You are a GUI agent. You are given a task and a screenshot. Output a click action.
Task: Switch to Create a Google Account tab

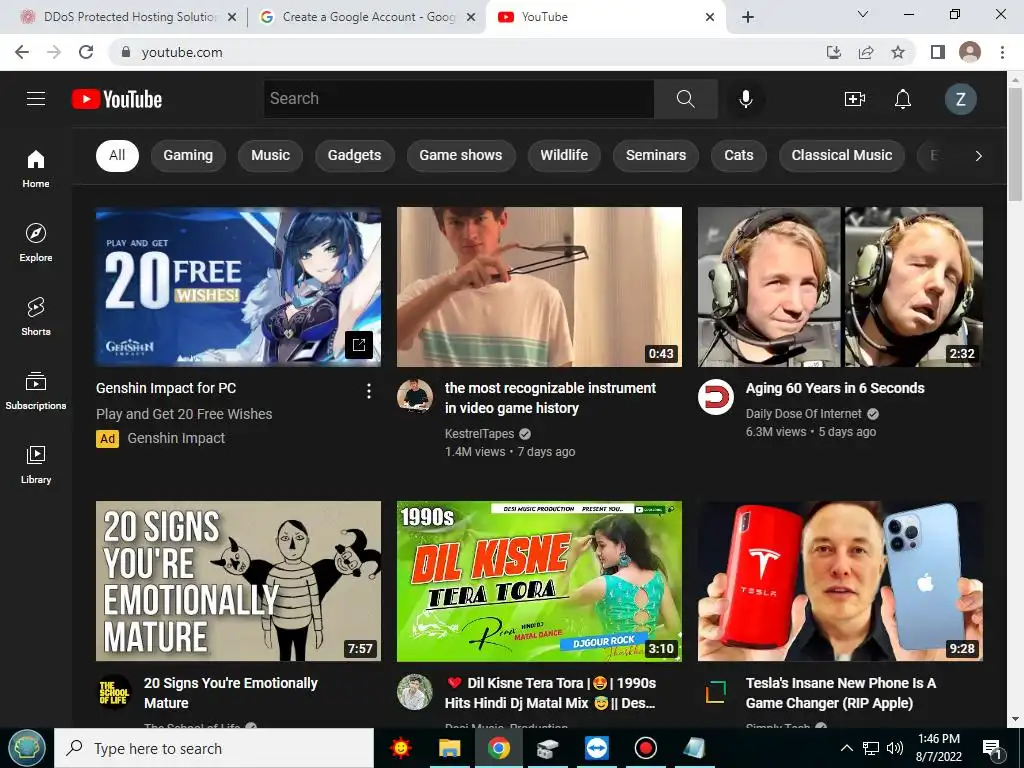[x=366, y=17]
